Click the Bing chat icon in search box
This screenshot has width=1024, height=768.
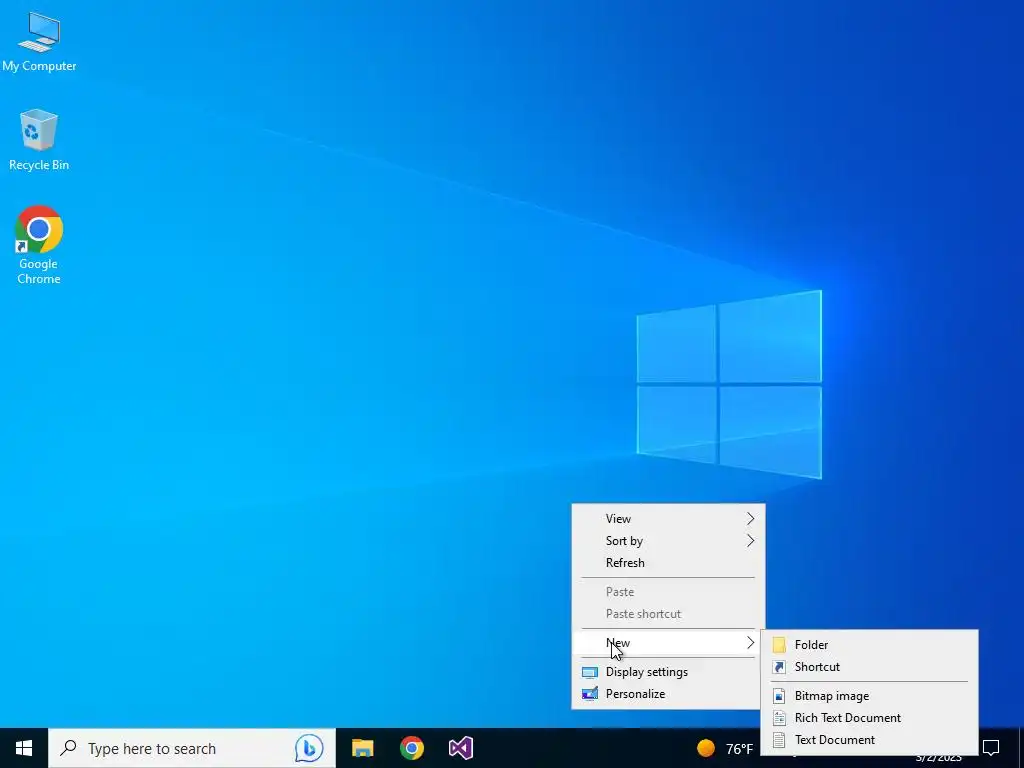pyautogui.click(x=308, y=748)
